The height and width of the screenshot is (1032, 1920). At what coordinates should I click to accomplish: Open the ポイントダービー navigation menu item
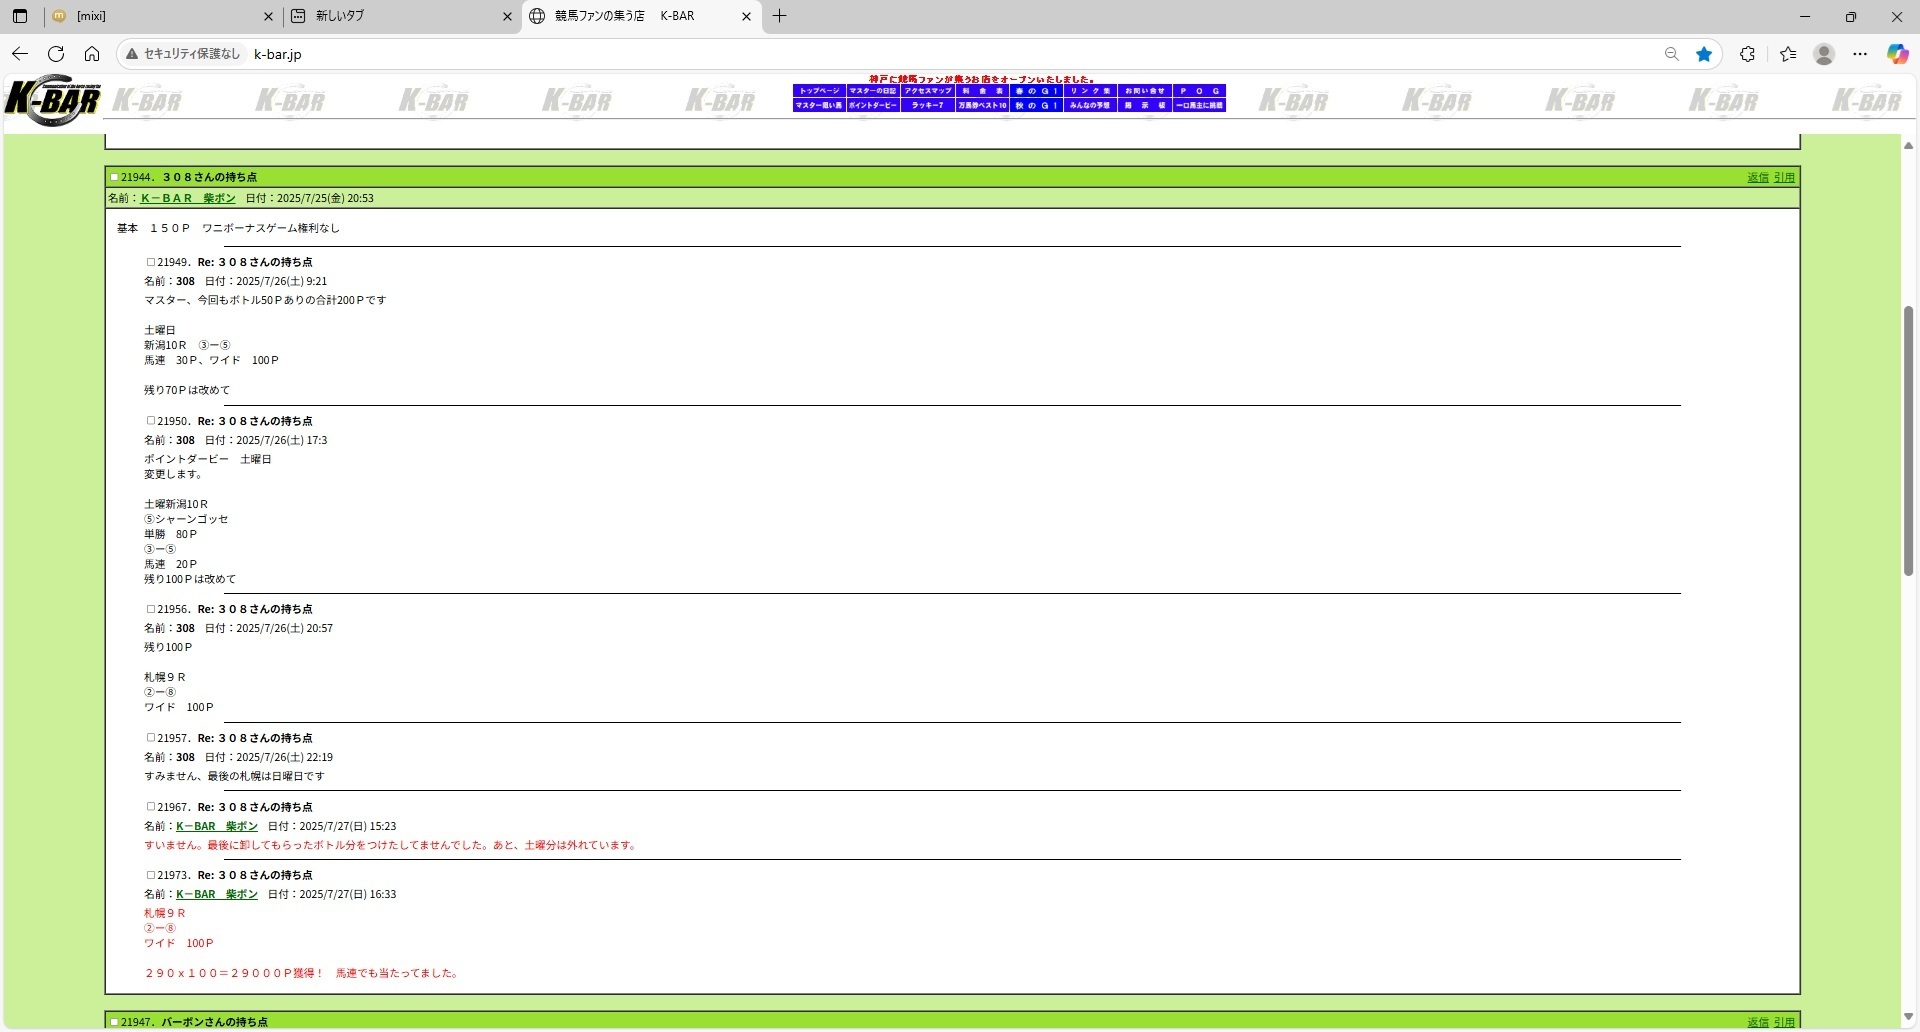(873, 105)
